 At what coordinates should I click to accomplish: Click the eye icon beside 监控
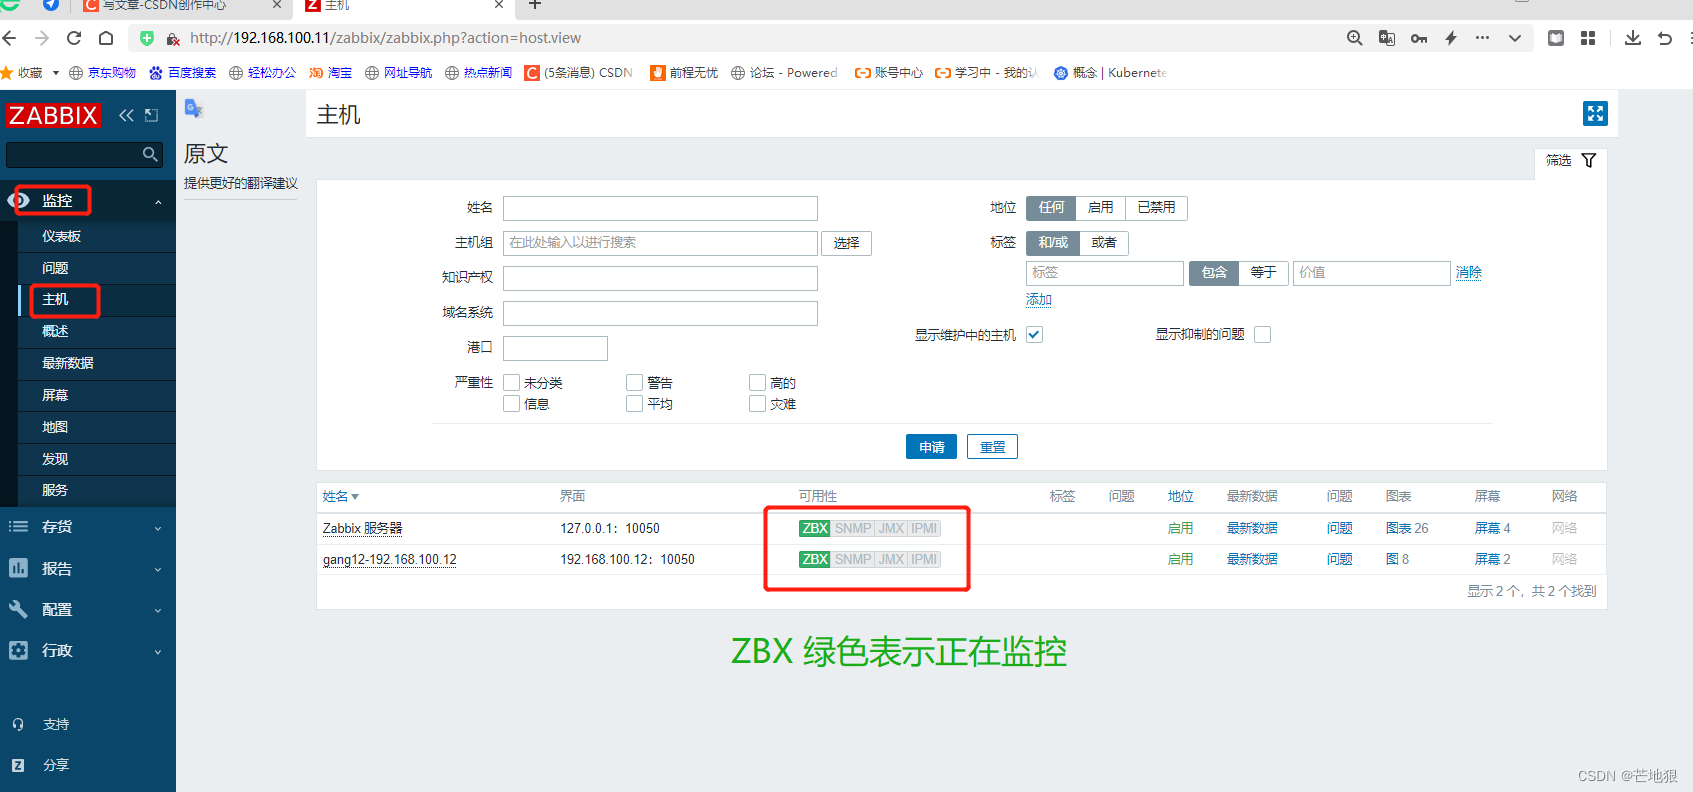pyautogui.click(x=19, y=200)
